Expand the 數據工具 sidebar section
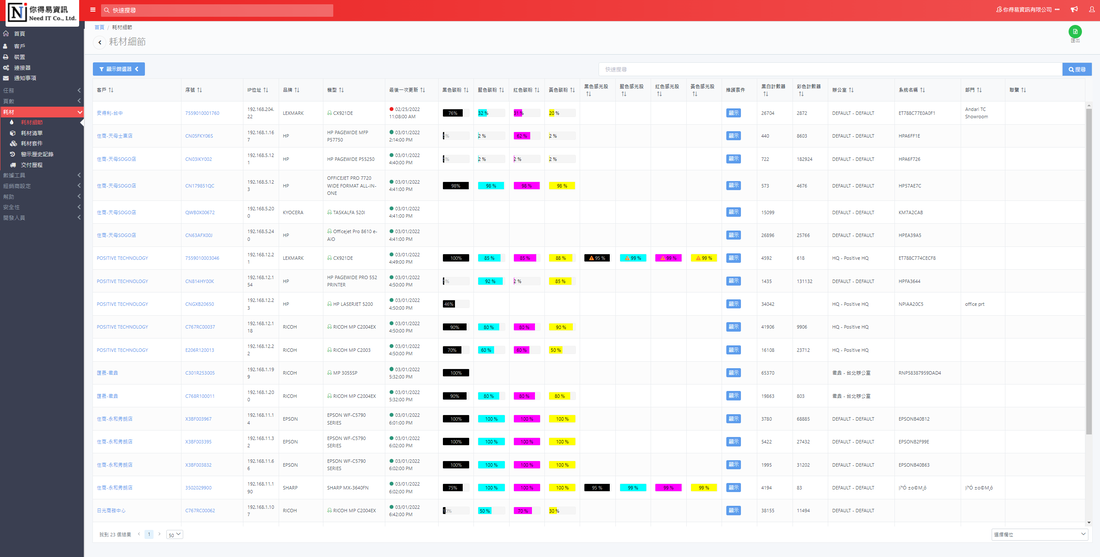Screen dimensions: 1100x557 pos(41,175)
